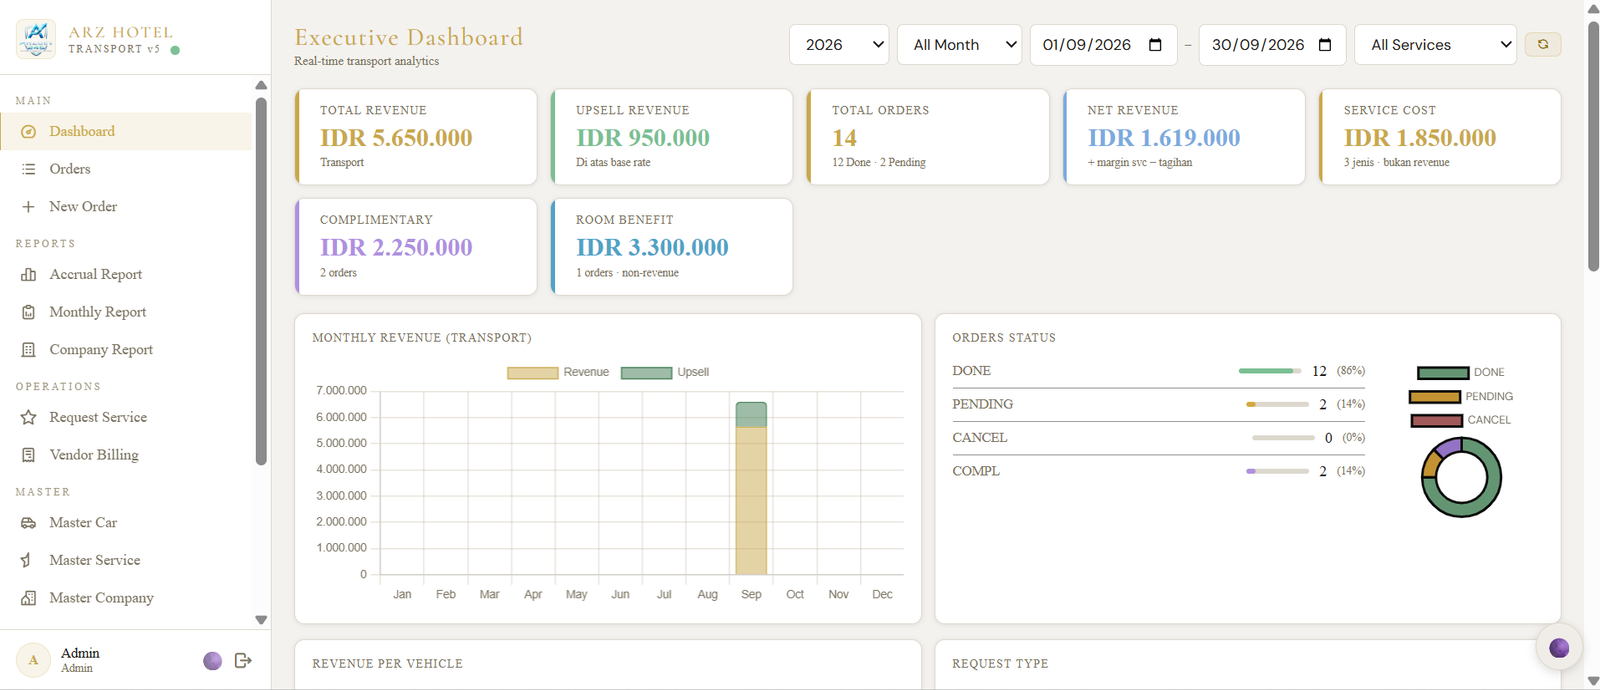Click the Master Service icon
The image size is (1600, 690).
coord(28,560)
